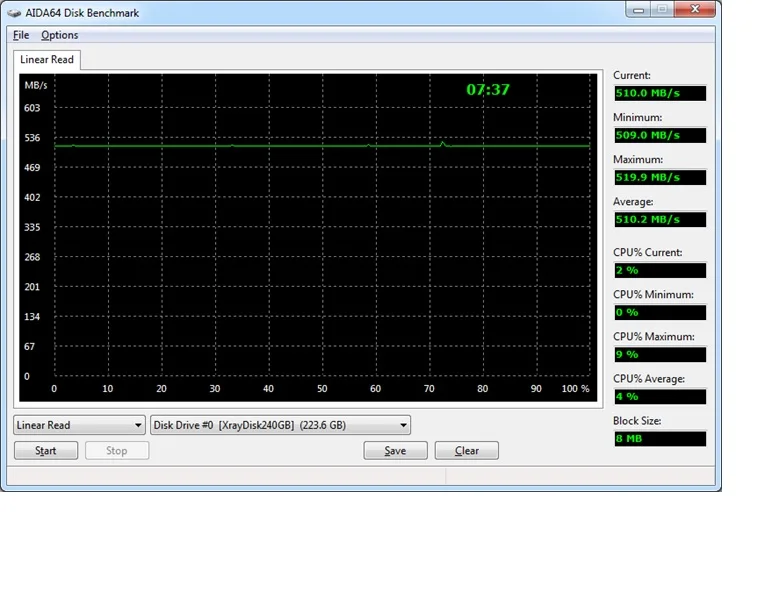Click the AIDA64 Disk Benchmark window title
This screenshot has height=614, width=768.
(82, 13)
